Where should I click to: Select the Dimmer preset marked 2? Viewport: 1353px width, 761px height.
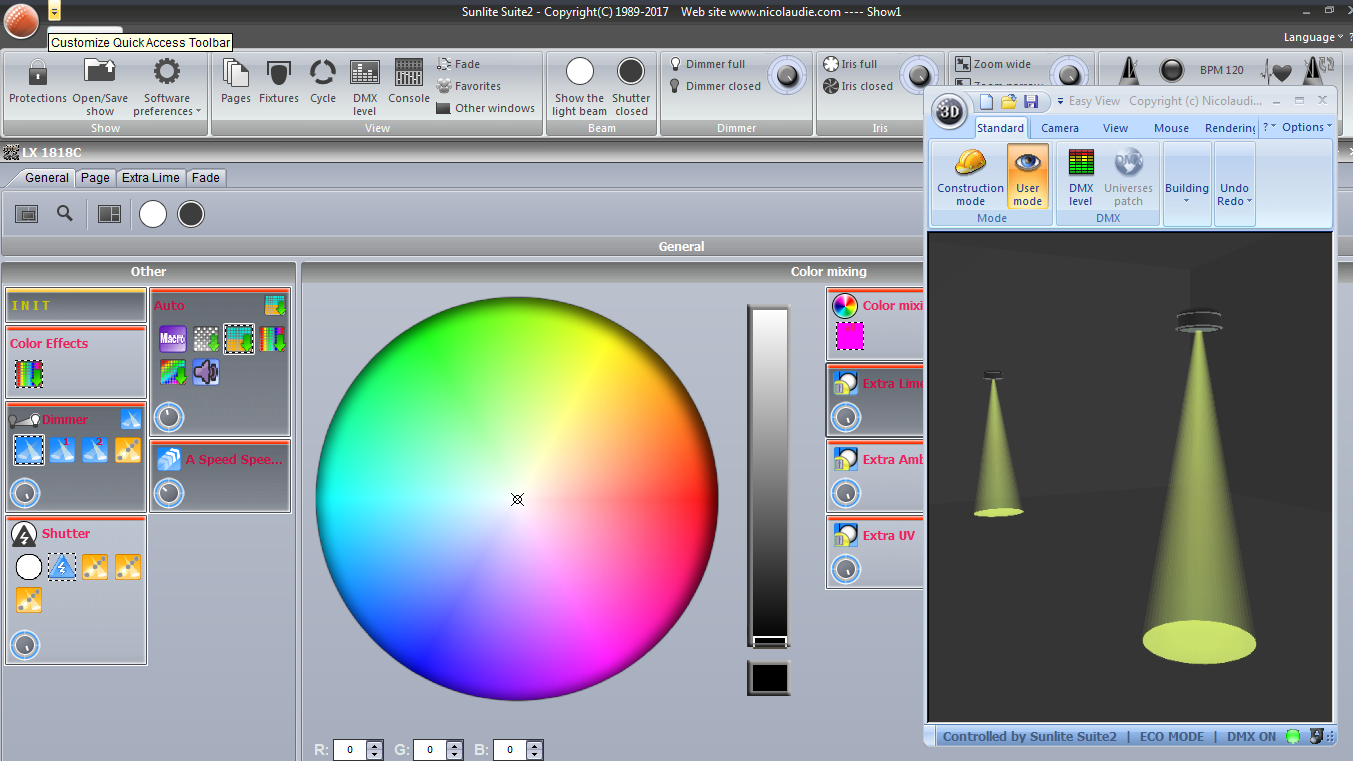[95, 450]
